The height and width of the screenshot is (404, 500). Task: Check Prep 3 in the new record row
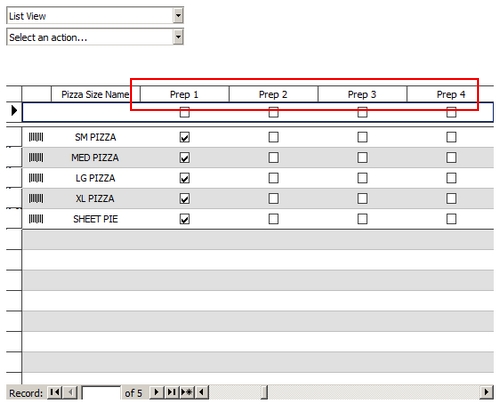point(362,112)
